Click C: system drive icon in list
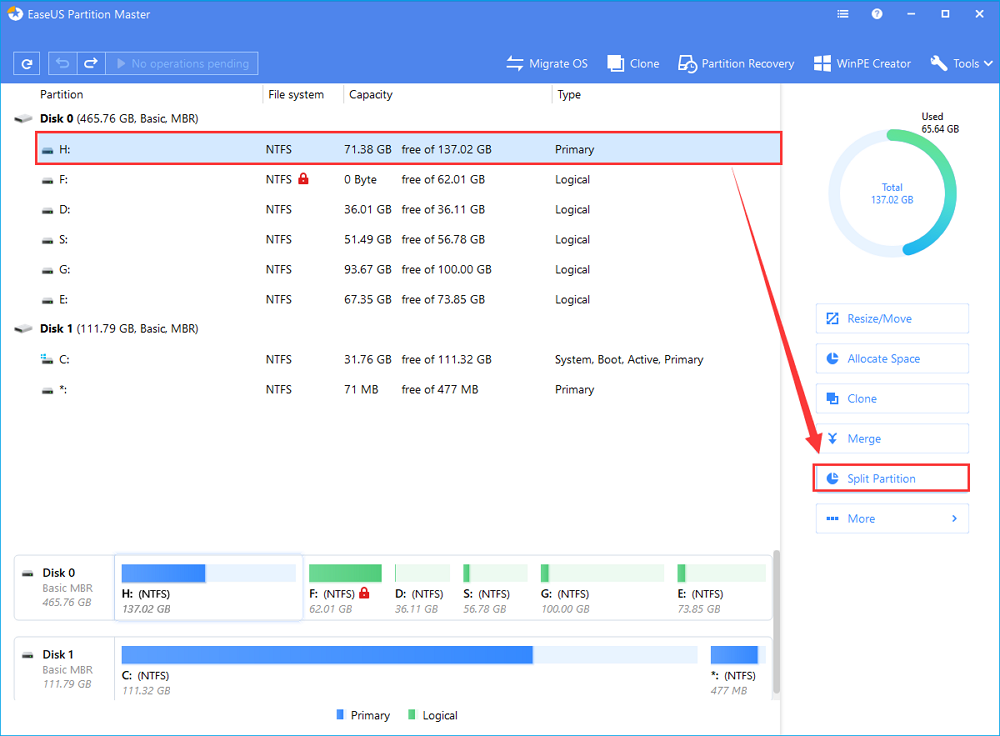Screen dimensions: 1000x736 pos(47,359)
